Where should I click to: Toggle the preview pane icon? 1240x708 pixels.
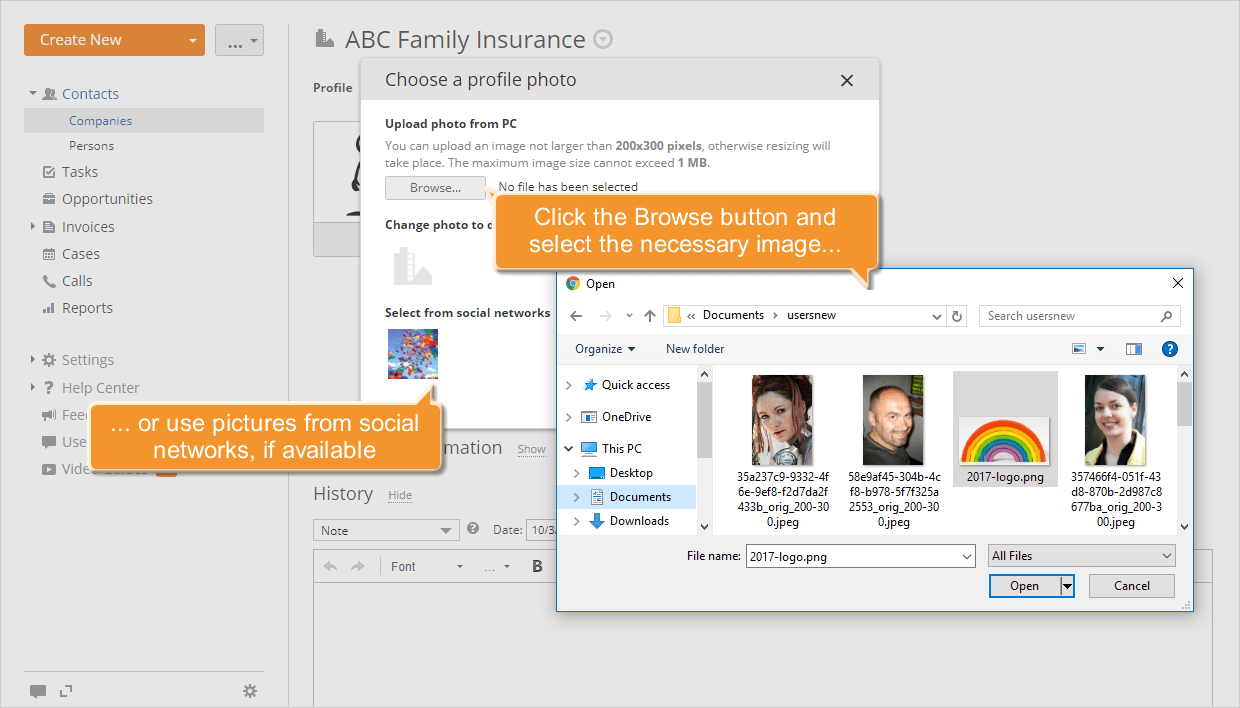1133,349
